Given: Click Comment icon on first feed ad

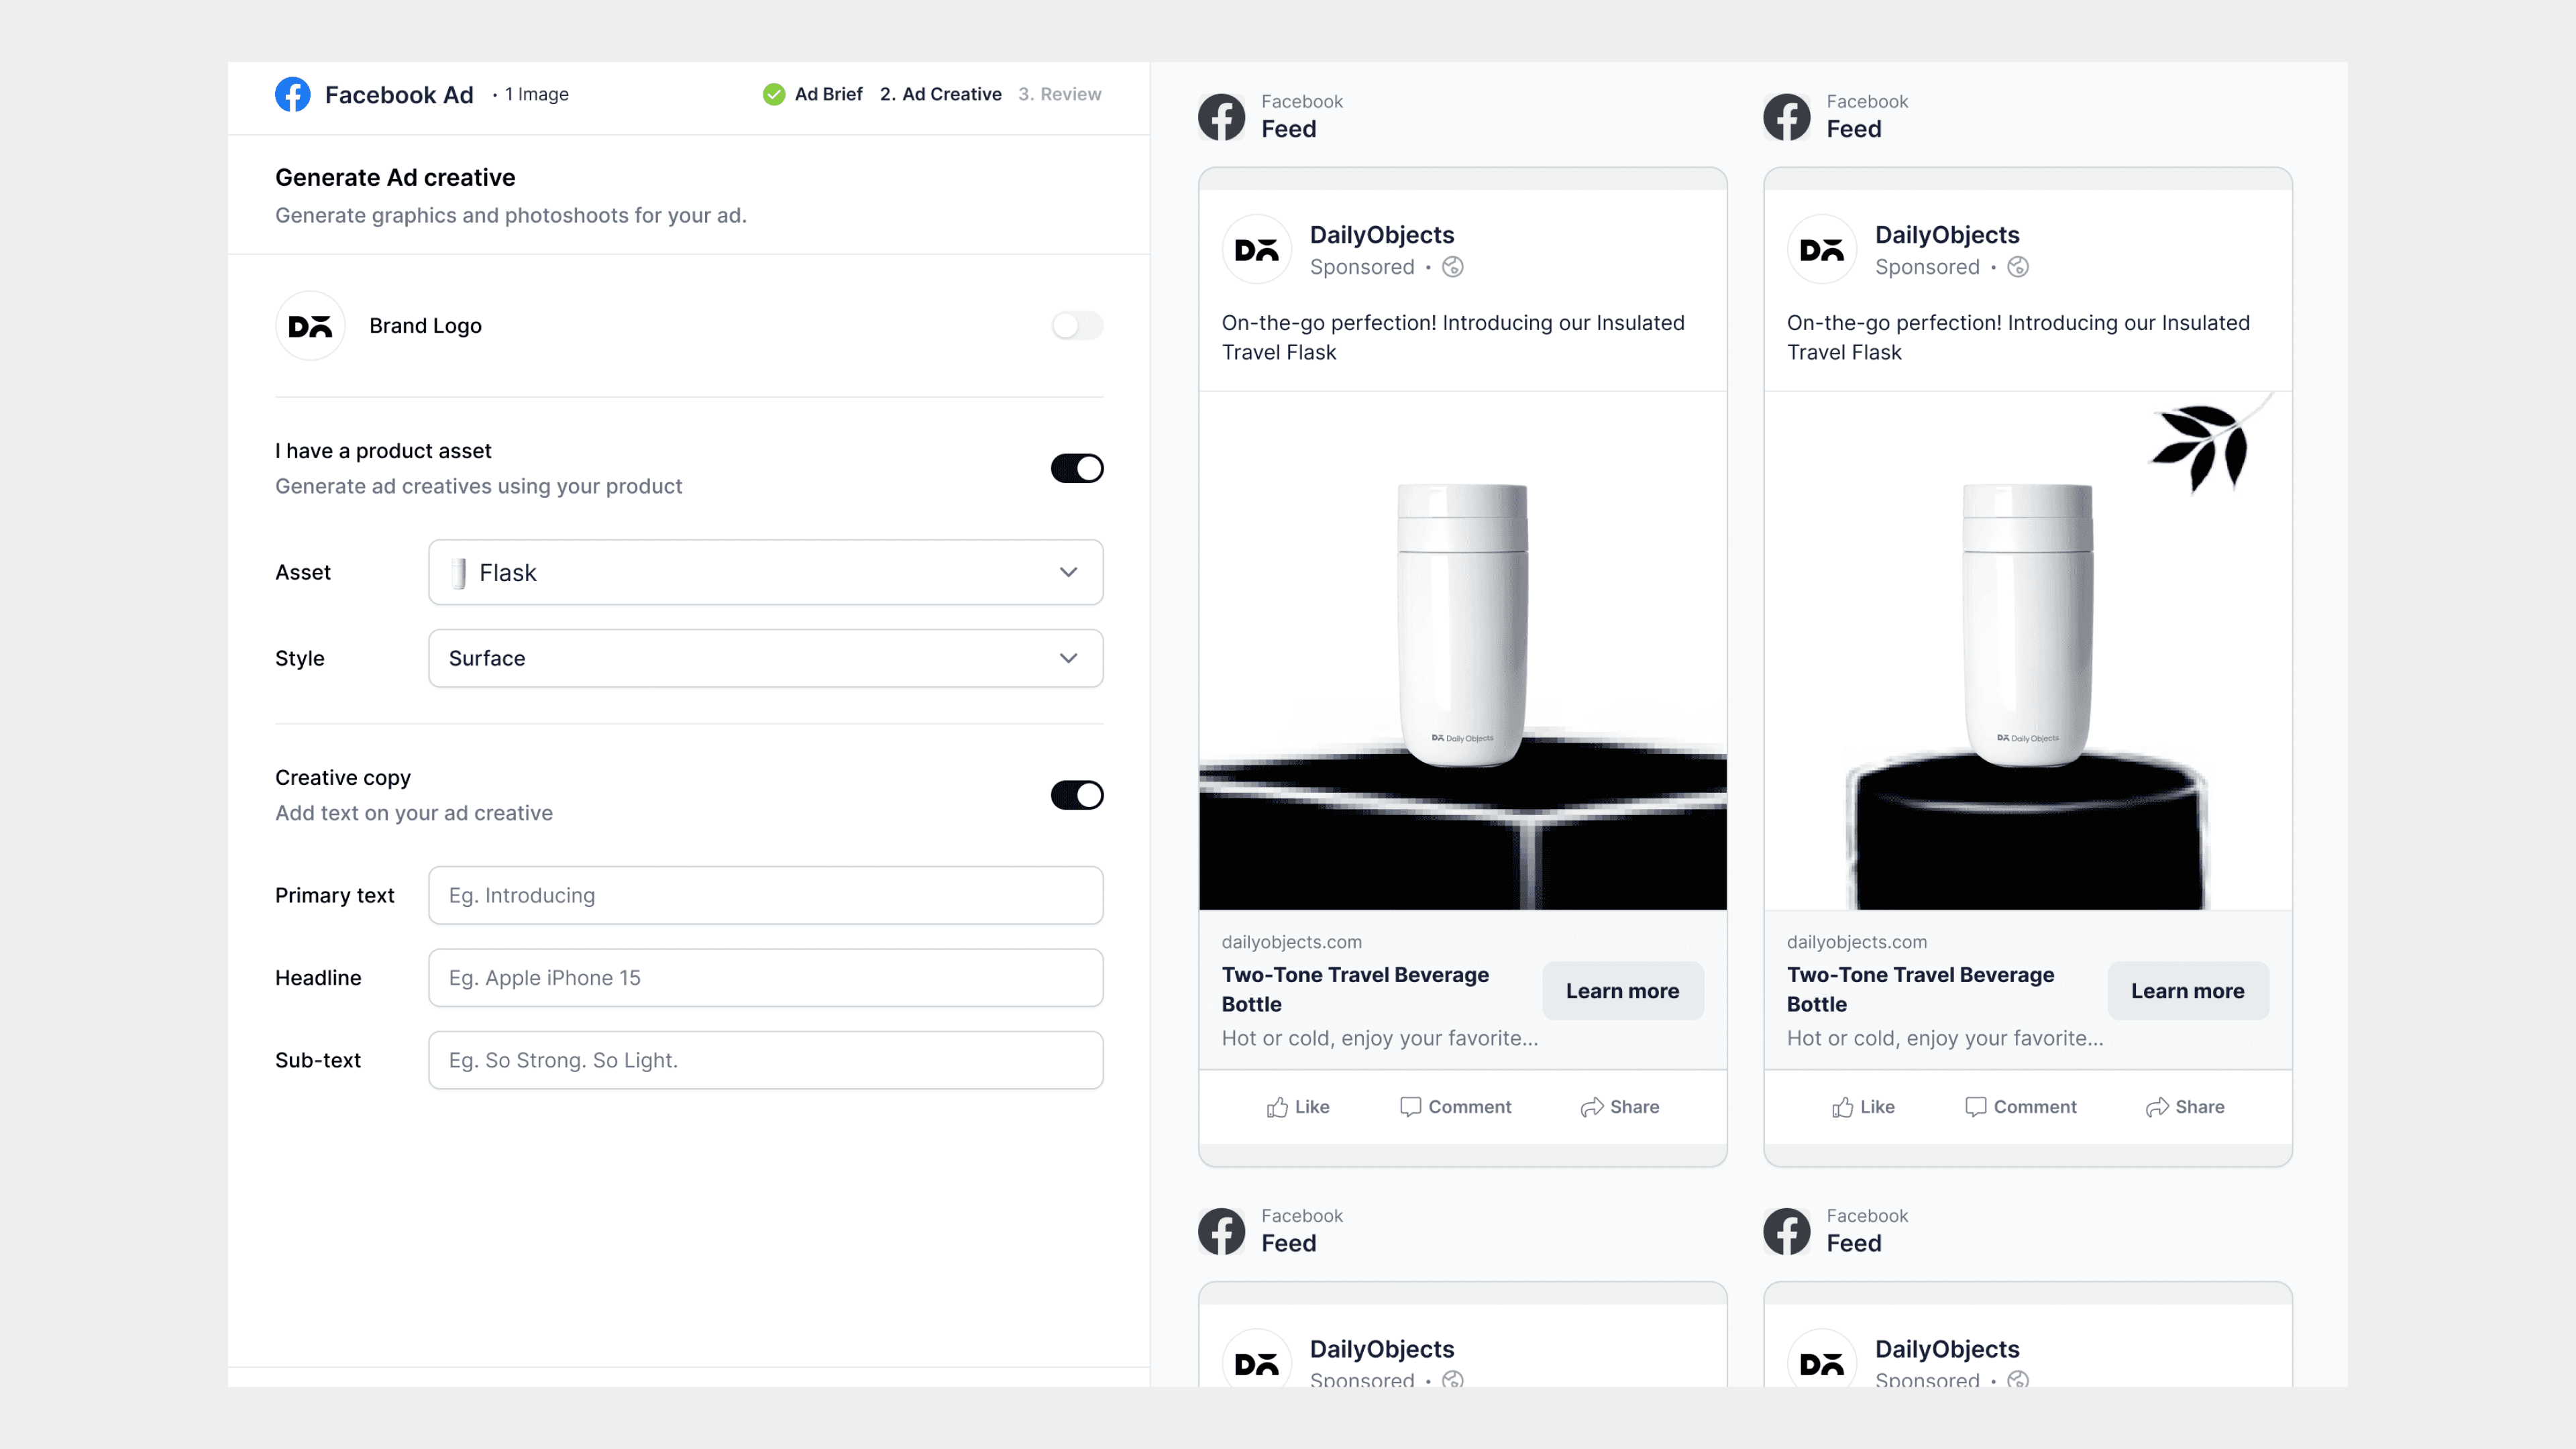Looking at the screenshot, I should pyautogui.click(x=1410, y=1107).
